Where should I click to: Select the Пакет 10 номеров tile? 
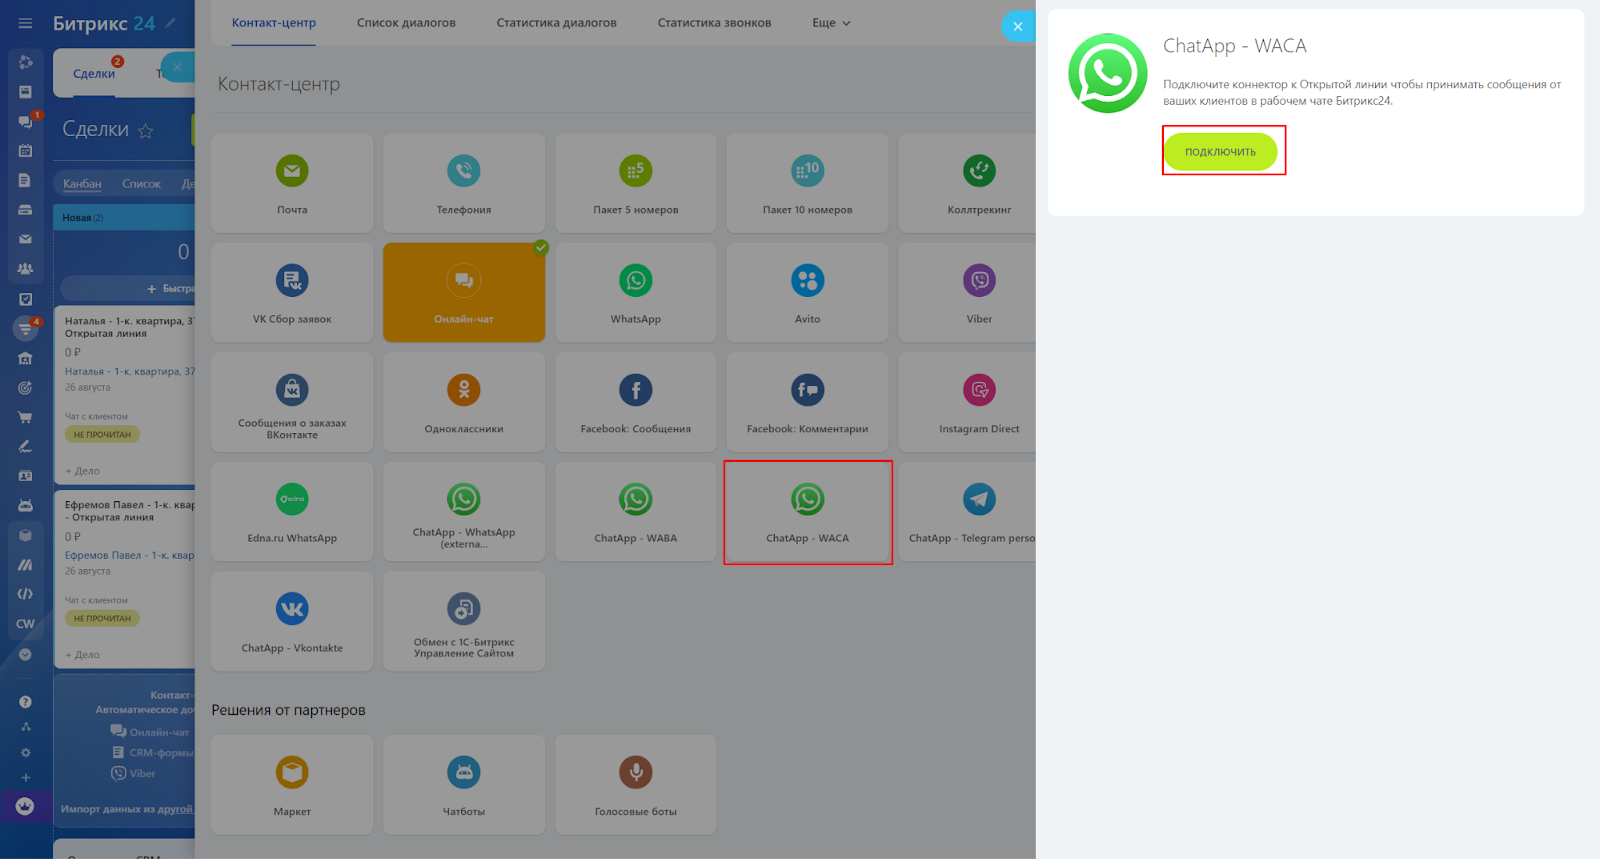(808, 184)
